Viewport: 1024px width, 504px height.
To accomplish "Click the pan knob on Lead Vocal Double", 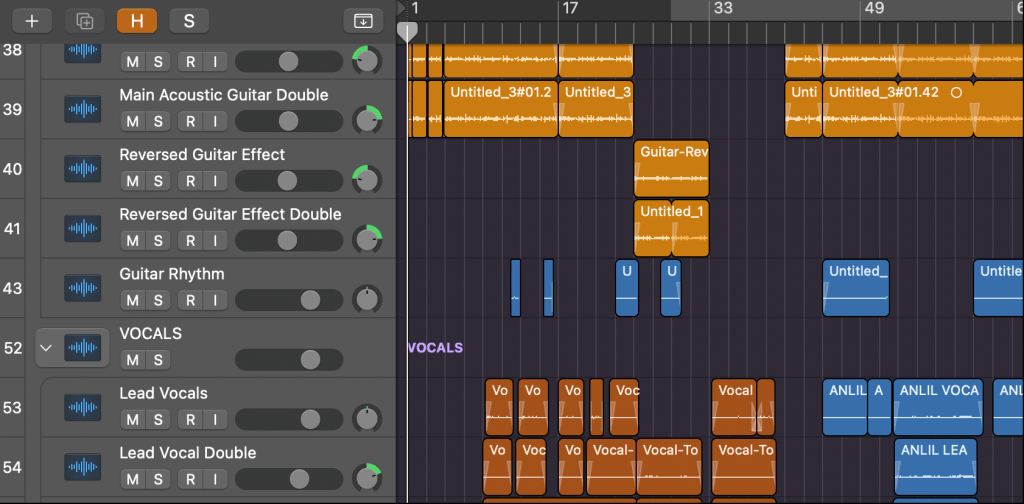I will pyautogui.click(x=367, y=479).
